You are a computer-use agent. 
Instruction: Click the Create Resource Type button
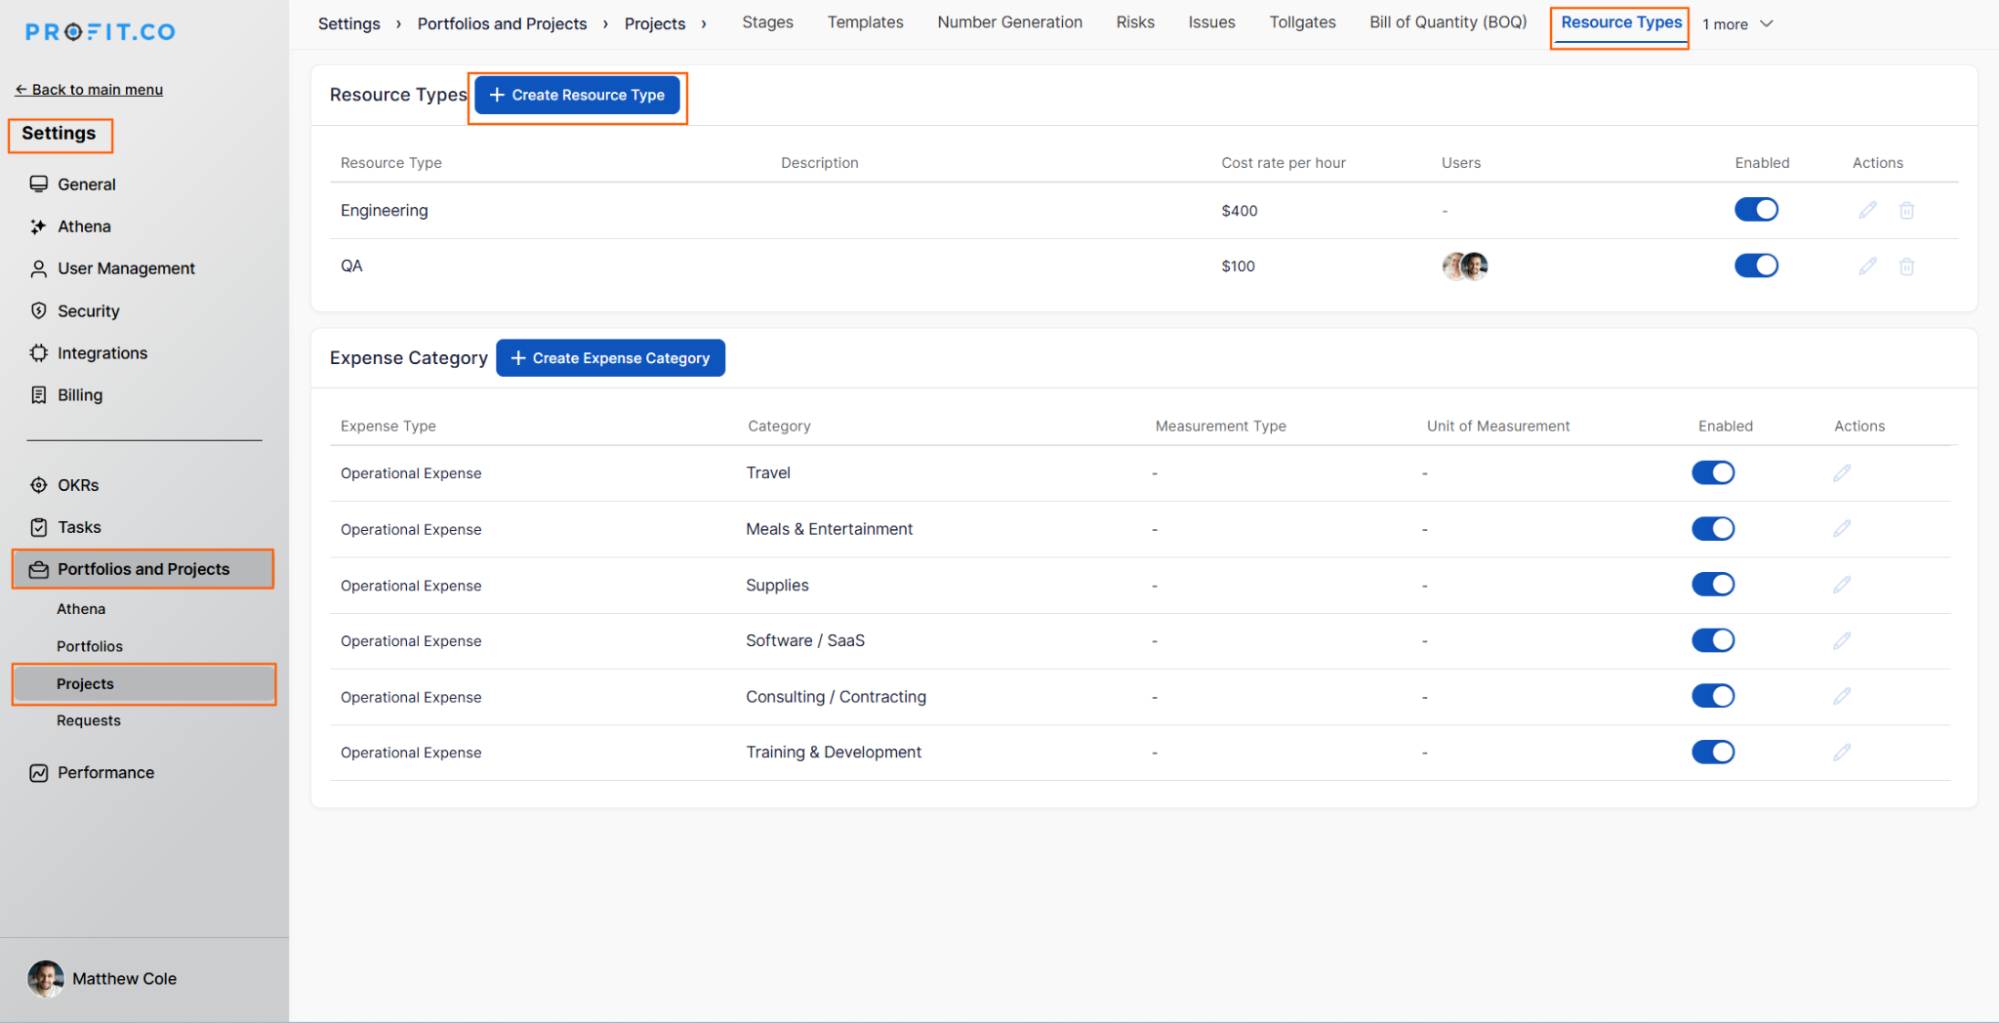[x=577, y=95]
